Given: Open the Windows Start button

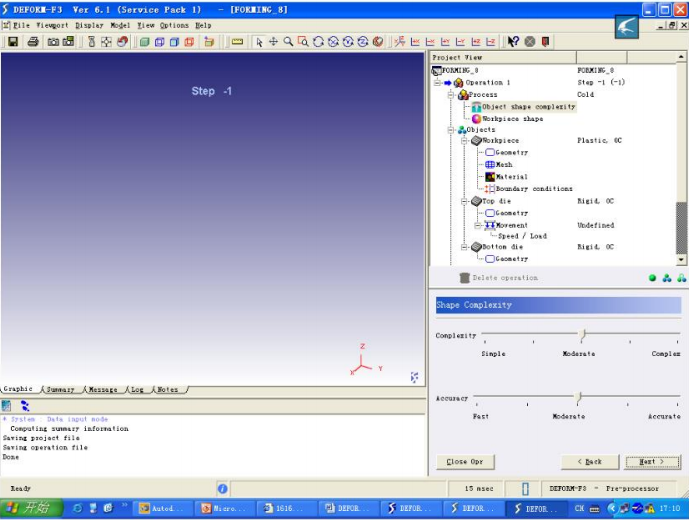Looking at the screenshot, I should click(31, 508).
